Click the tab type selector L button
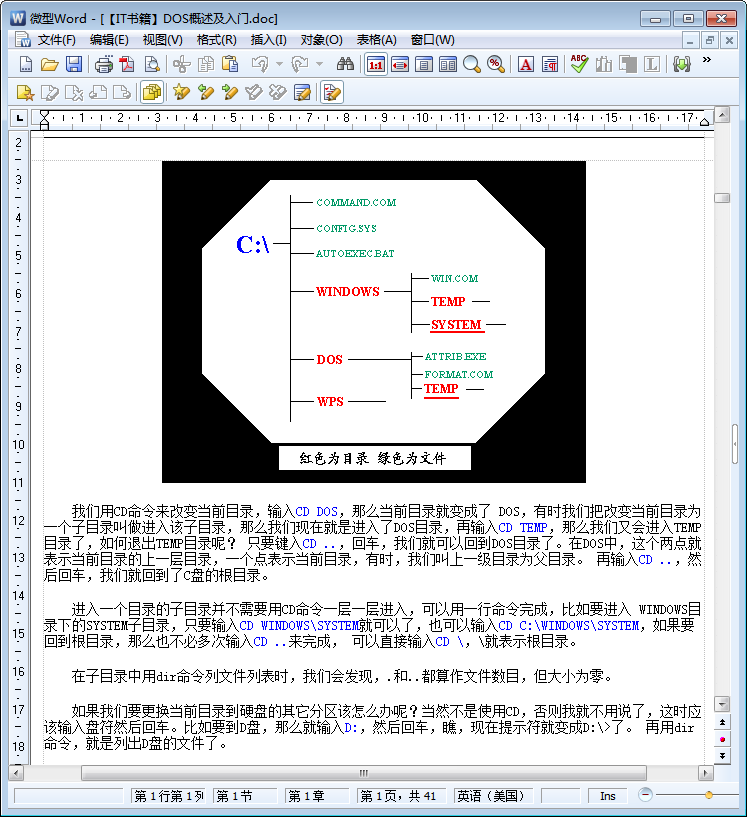 click(19, 118)
